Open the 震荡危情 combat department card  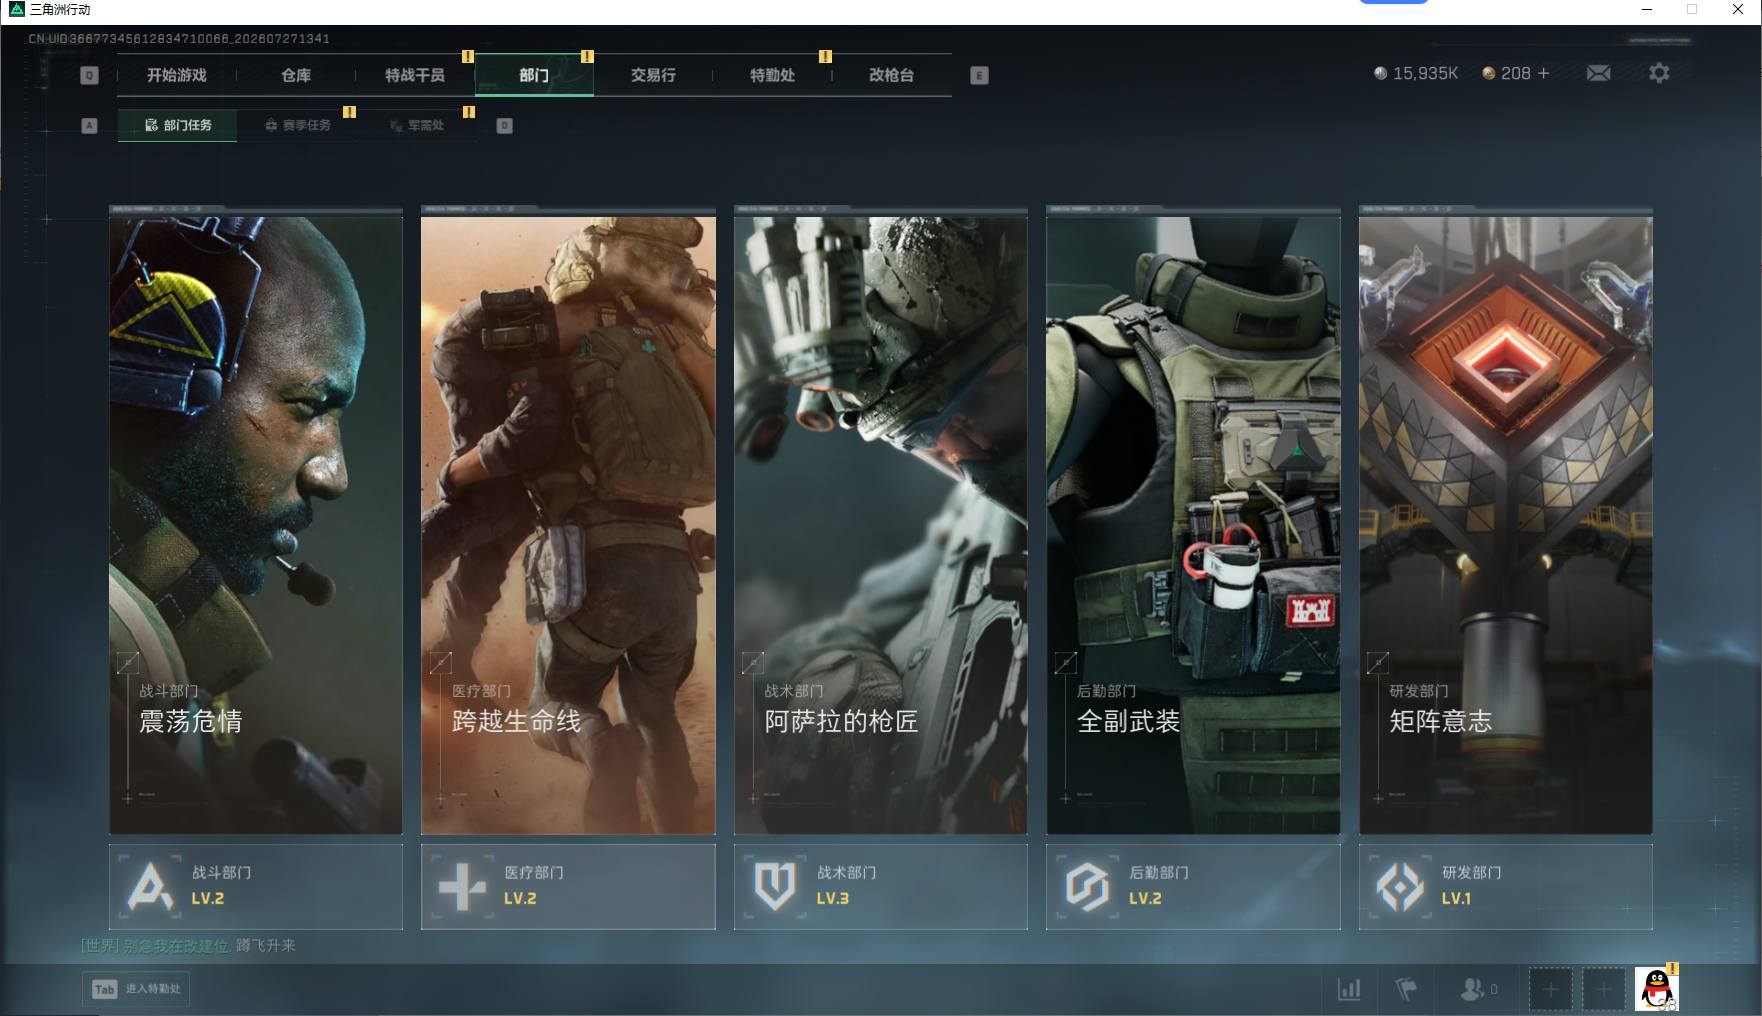coord(256,520)
